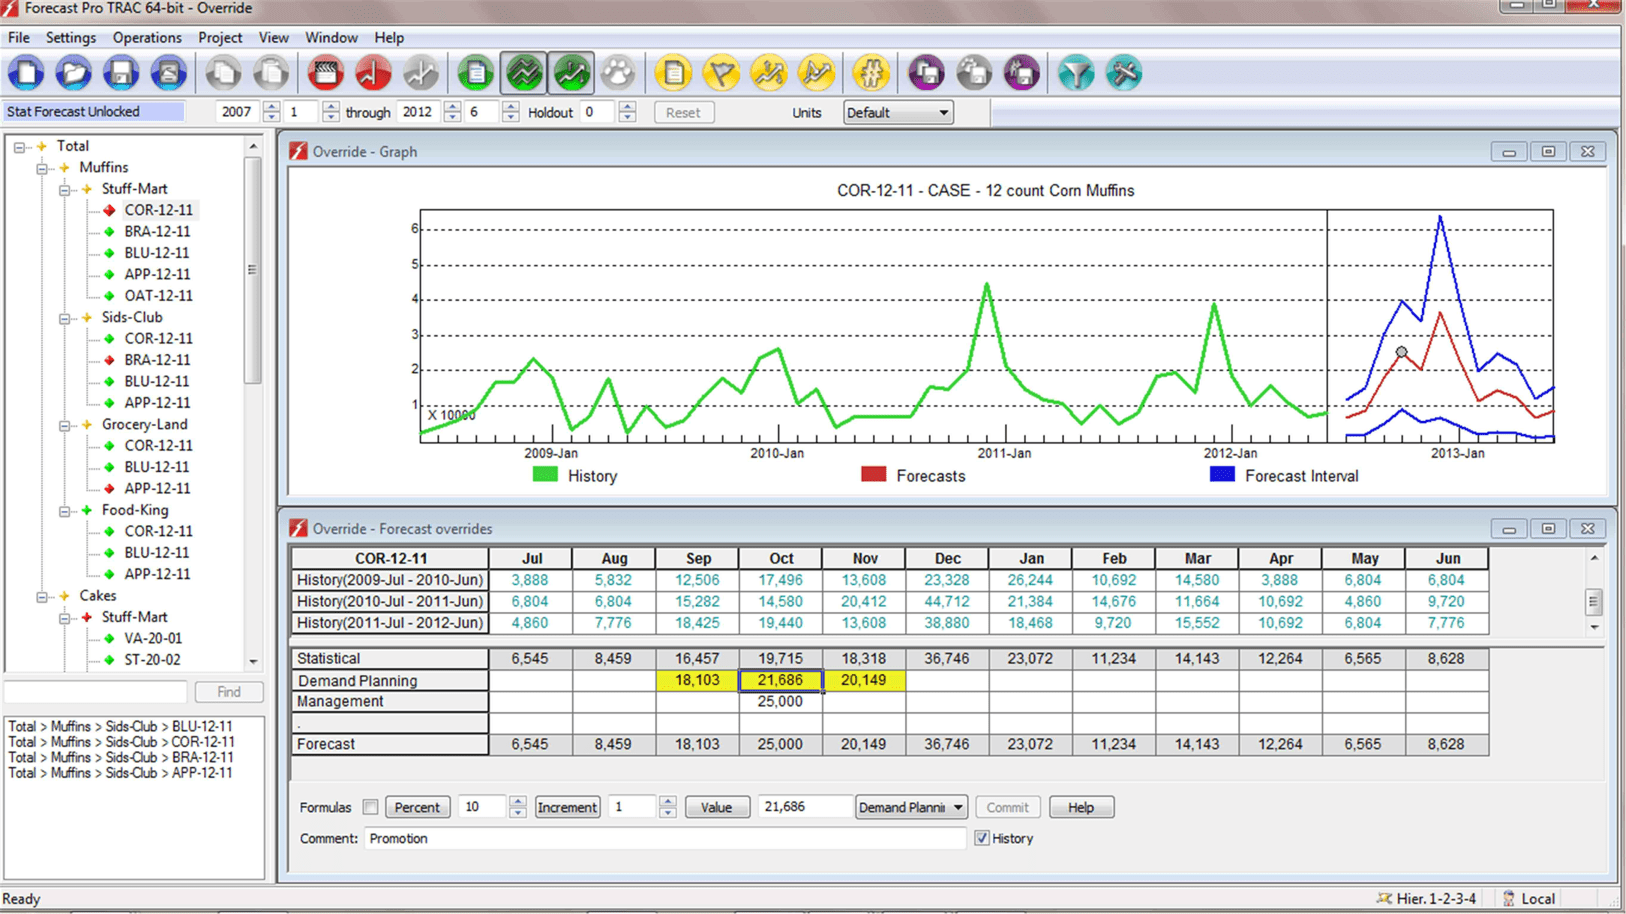Adjust the 2007 start year stepper
The width and height of the screenshot is (1626, 914).
271,112
